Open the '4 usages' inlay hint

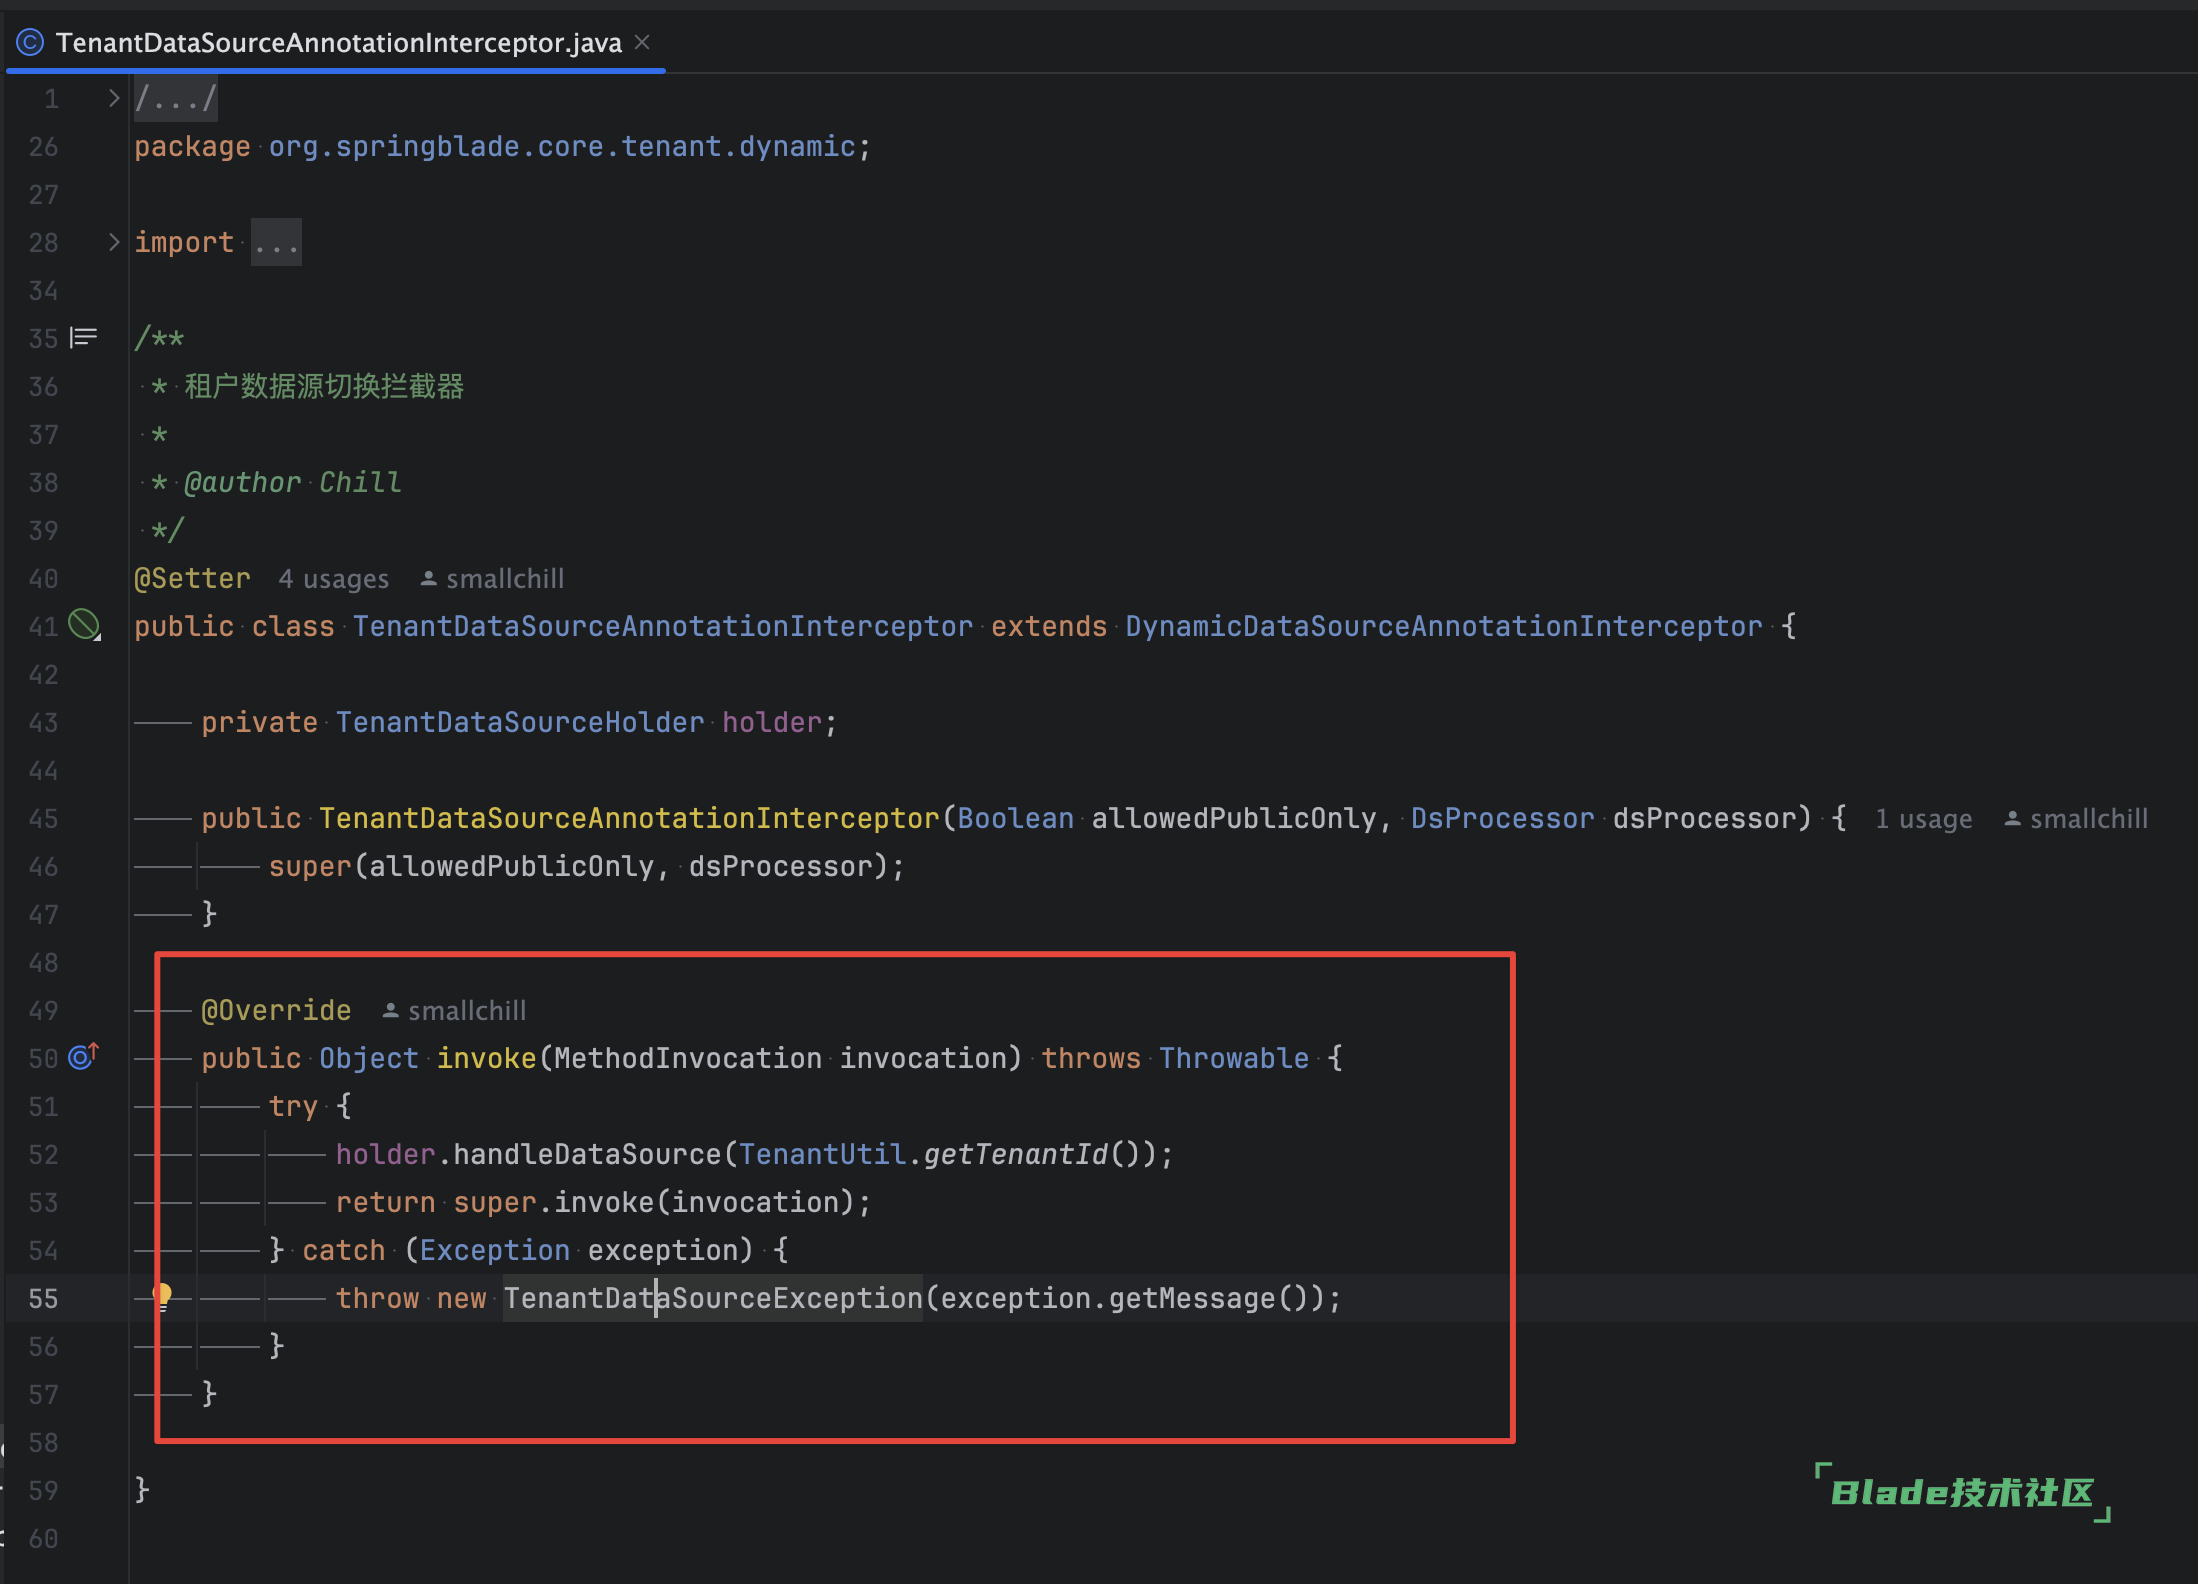pos(333,579)
